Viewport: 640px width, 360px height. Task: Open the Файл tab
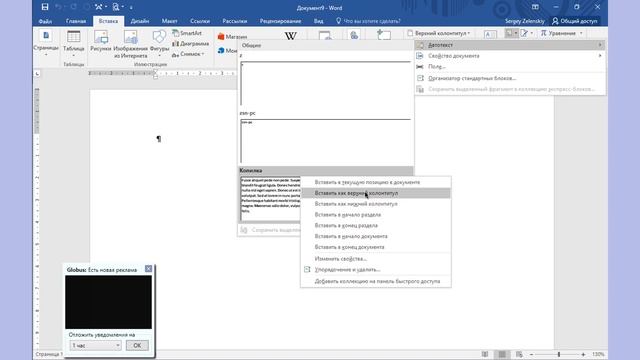tap(45, 21)
